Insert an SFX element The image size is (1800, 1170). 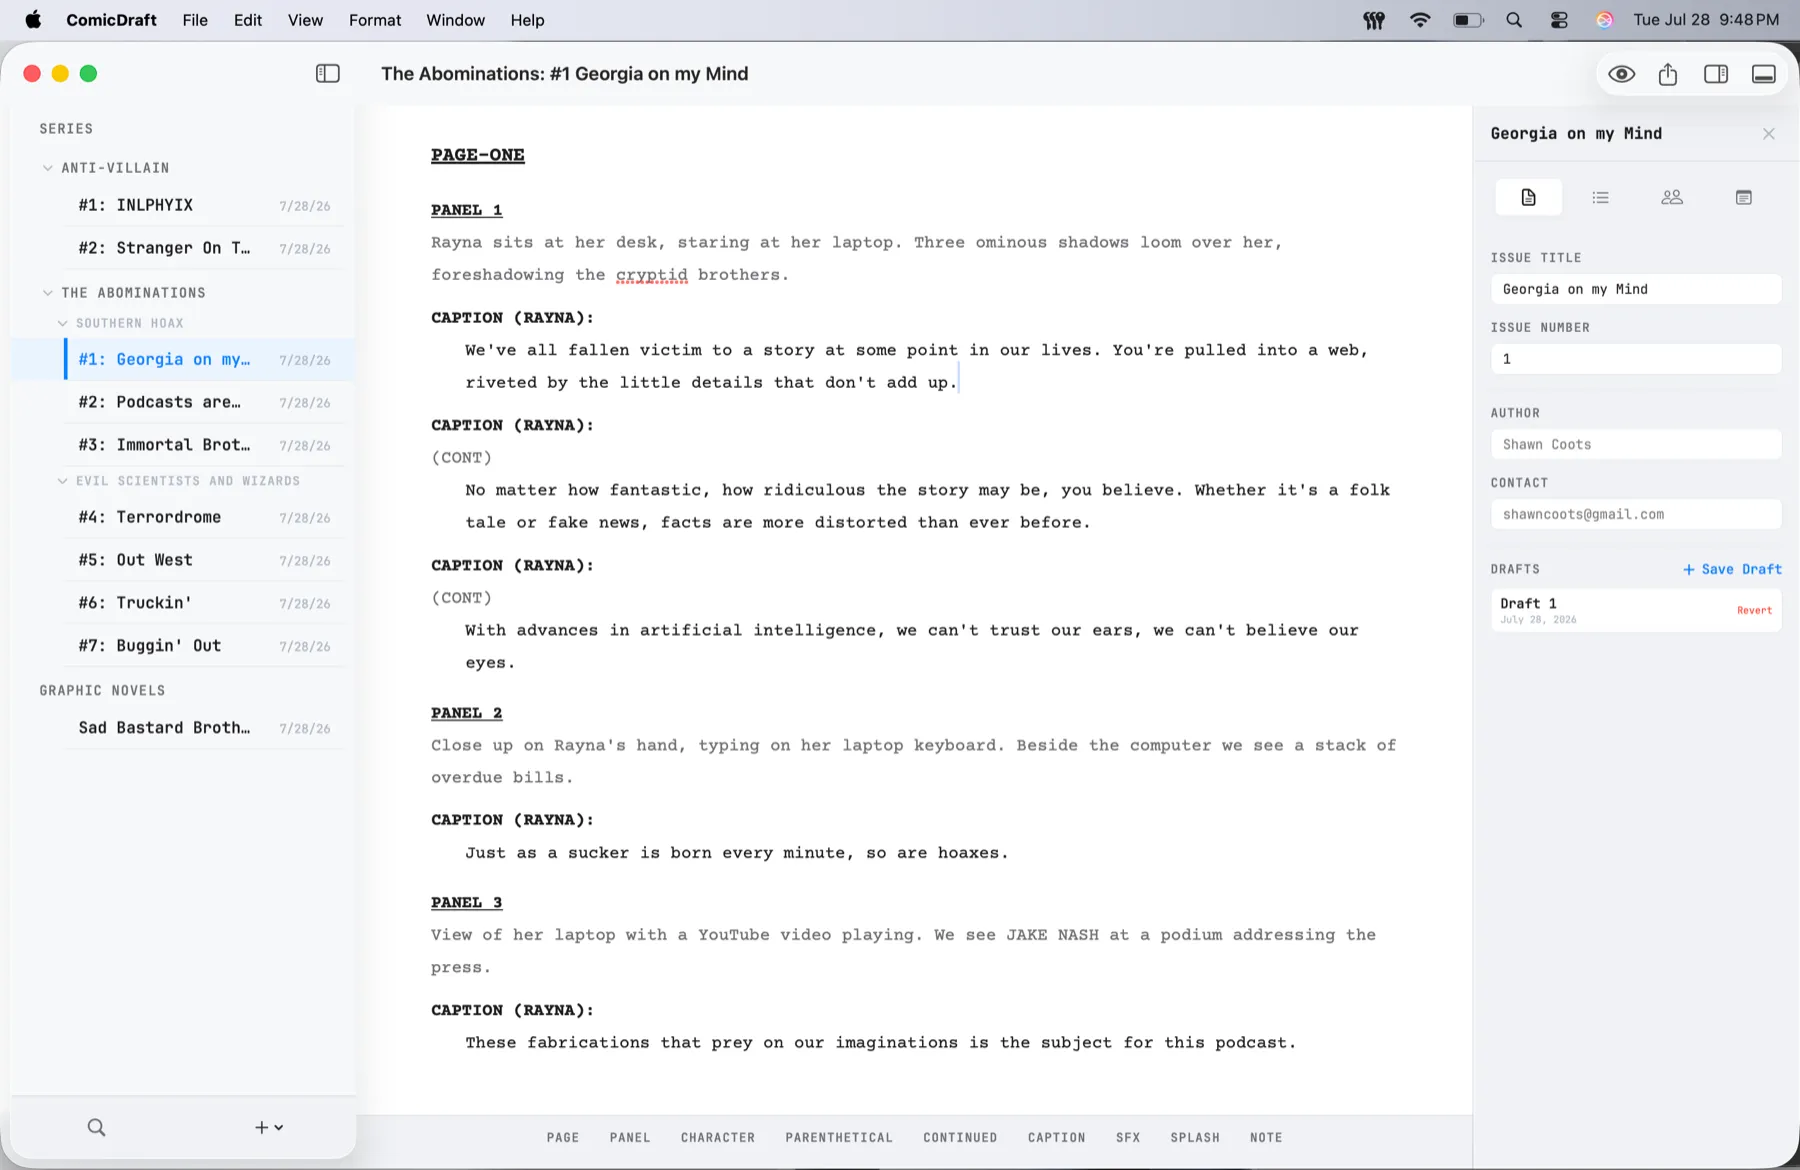[x=1128, y=1138]
